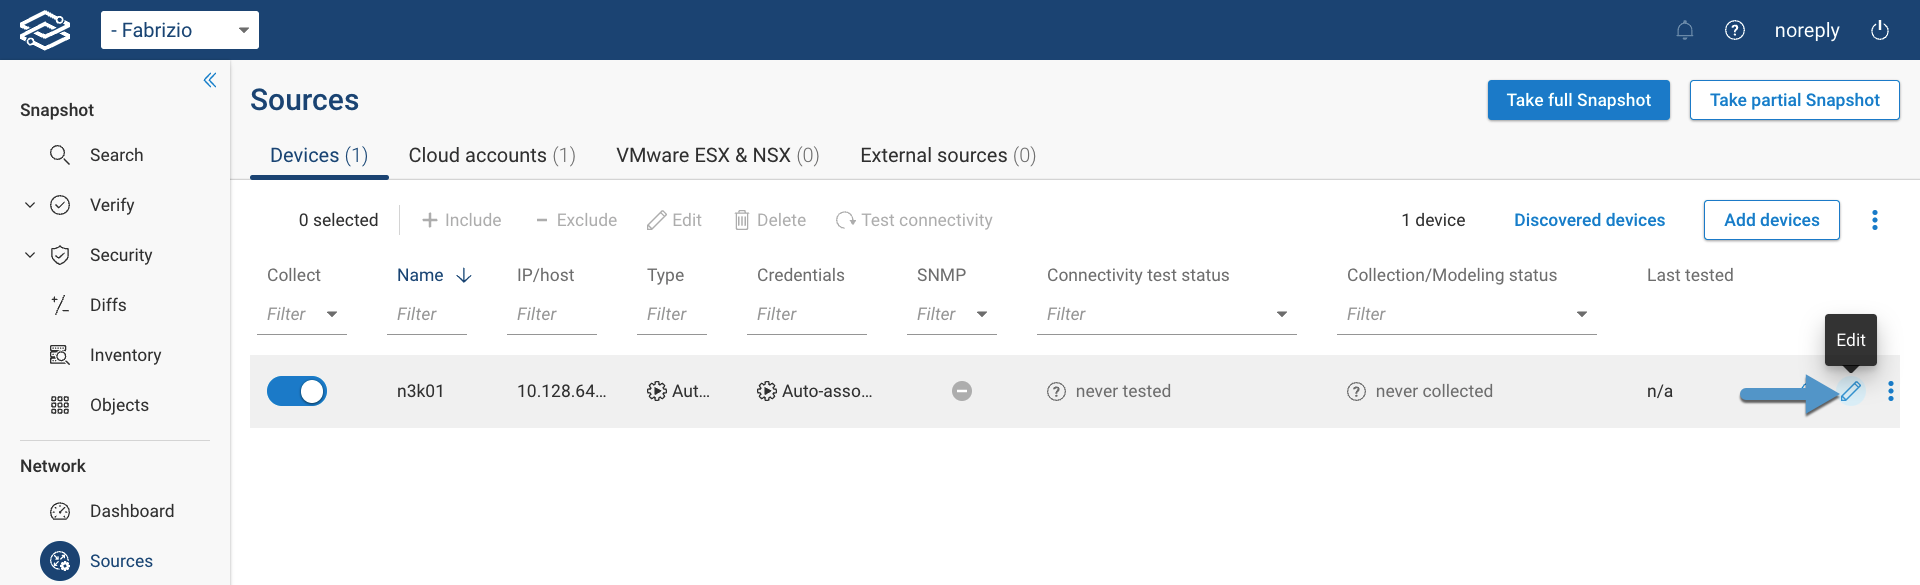Open Diffs in the sidebar
Image resolution: width=1920 pixels, height=585 pixels.
pyautogui.click(x=108, y=305)
